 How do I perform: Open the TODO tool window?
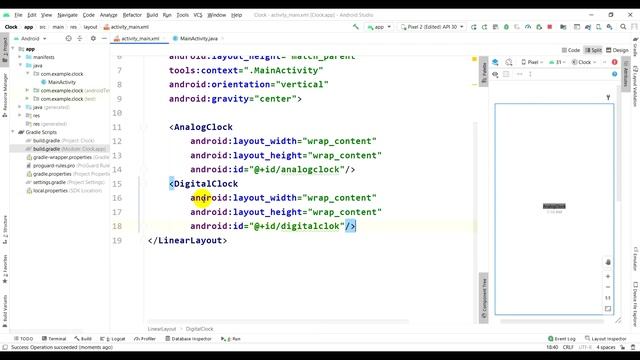23,339
